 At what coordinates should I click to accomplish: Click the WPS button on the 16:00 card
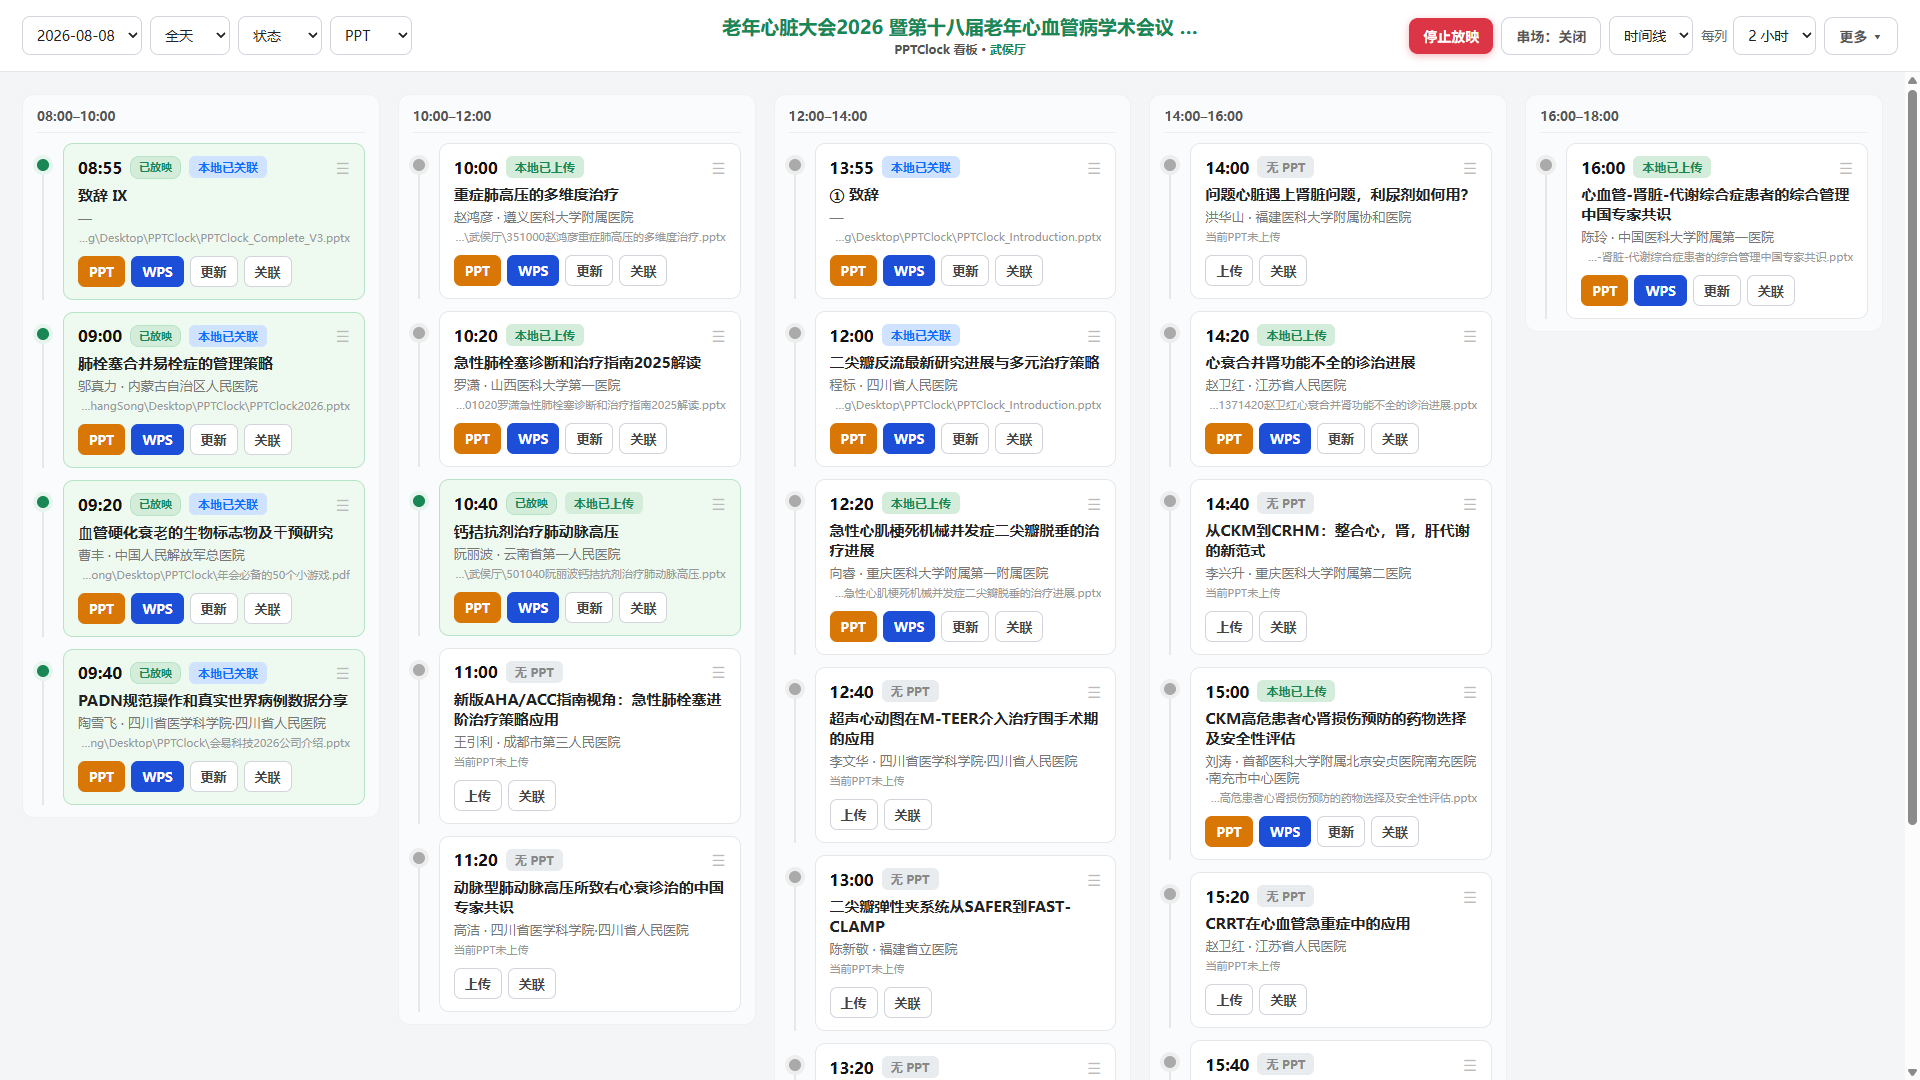[x=1661, y=291]
